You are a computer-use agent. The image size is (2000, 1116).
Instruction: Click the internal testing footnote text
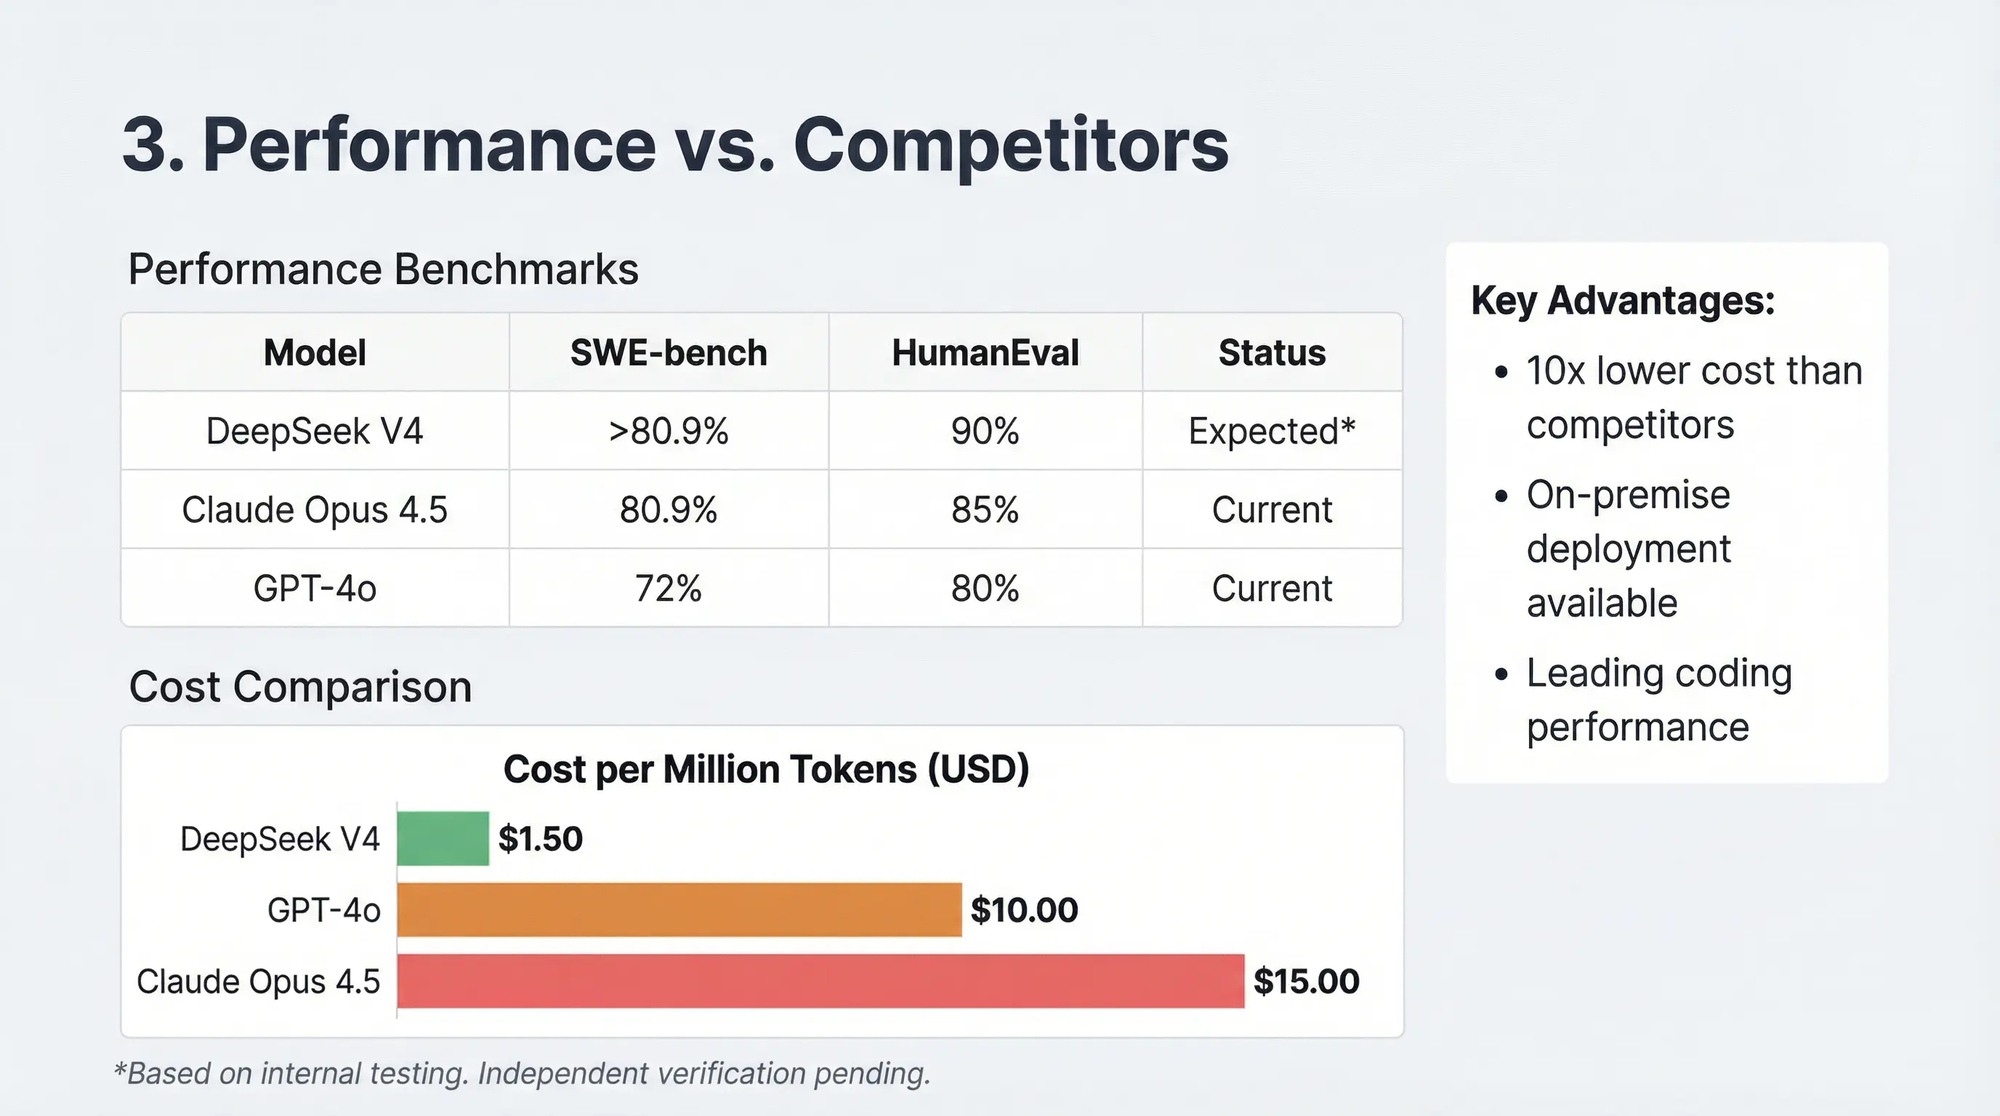[523, 1073]
